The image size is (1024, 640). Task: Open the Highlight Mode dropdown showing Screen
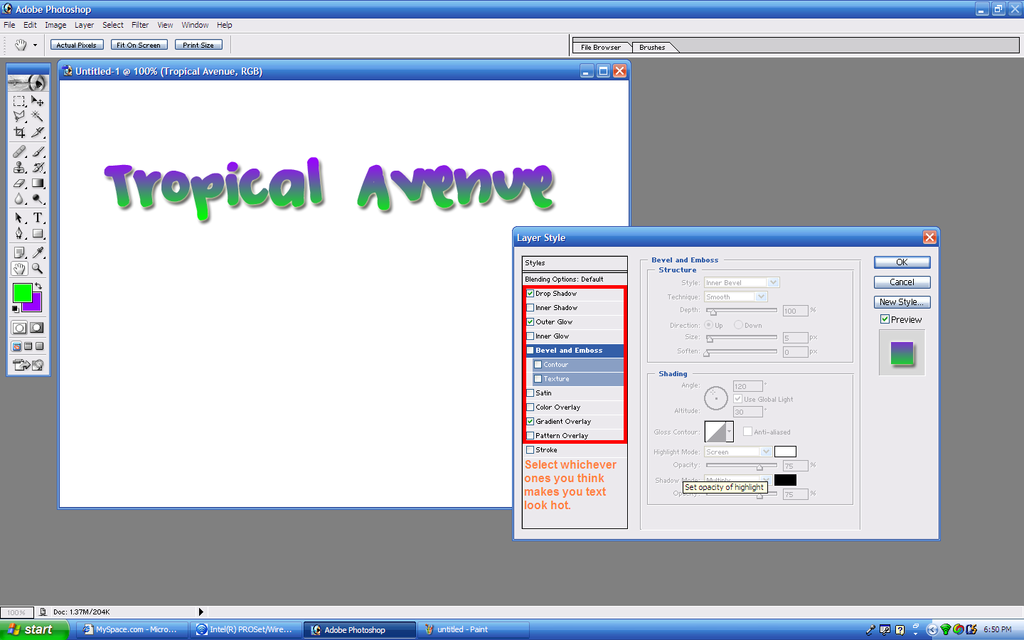pyautogui.click(x=737, y=452)
